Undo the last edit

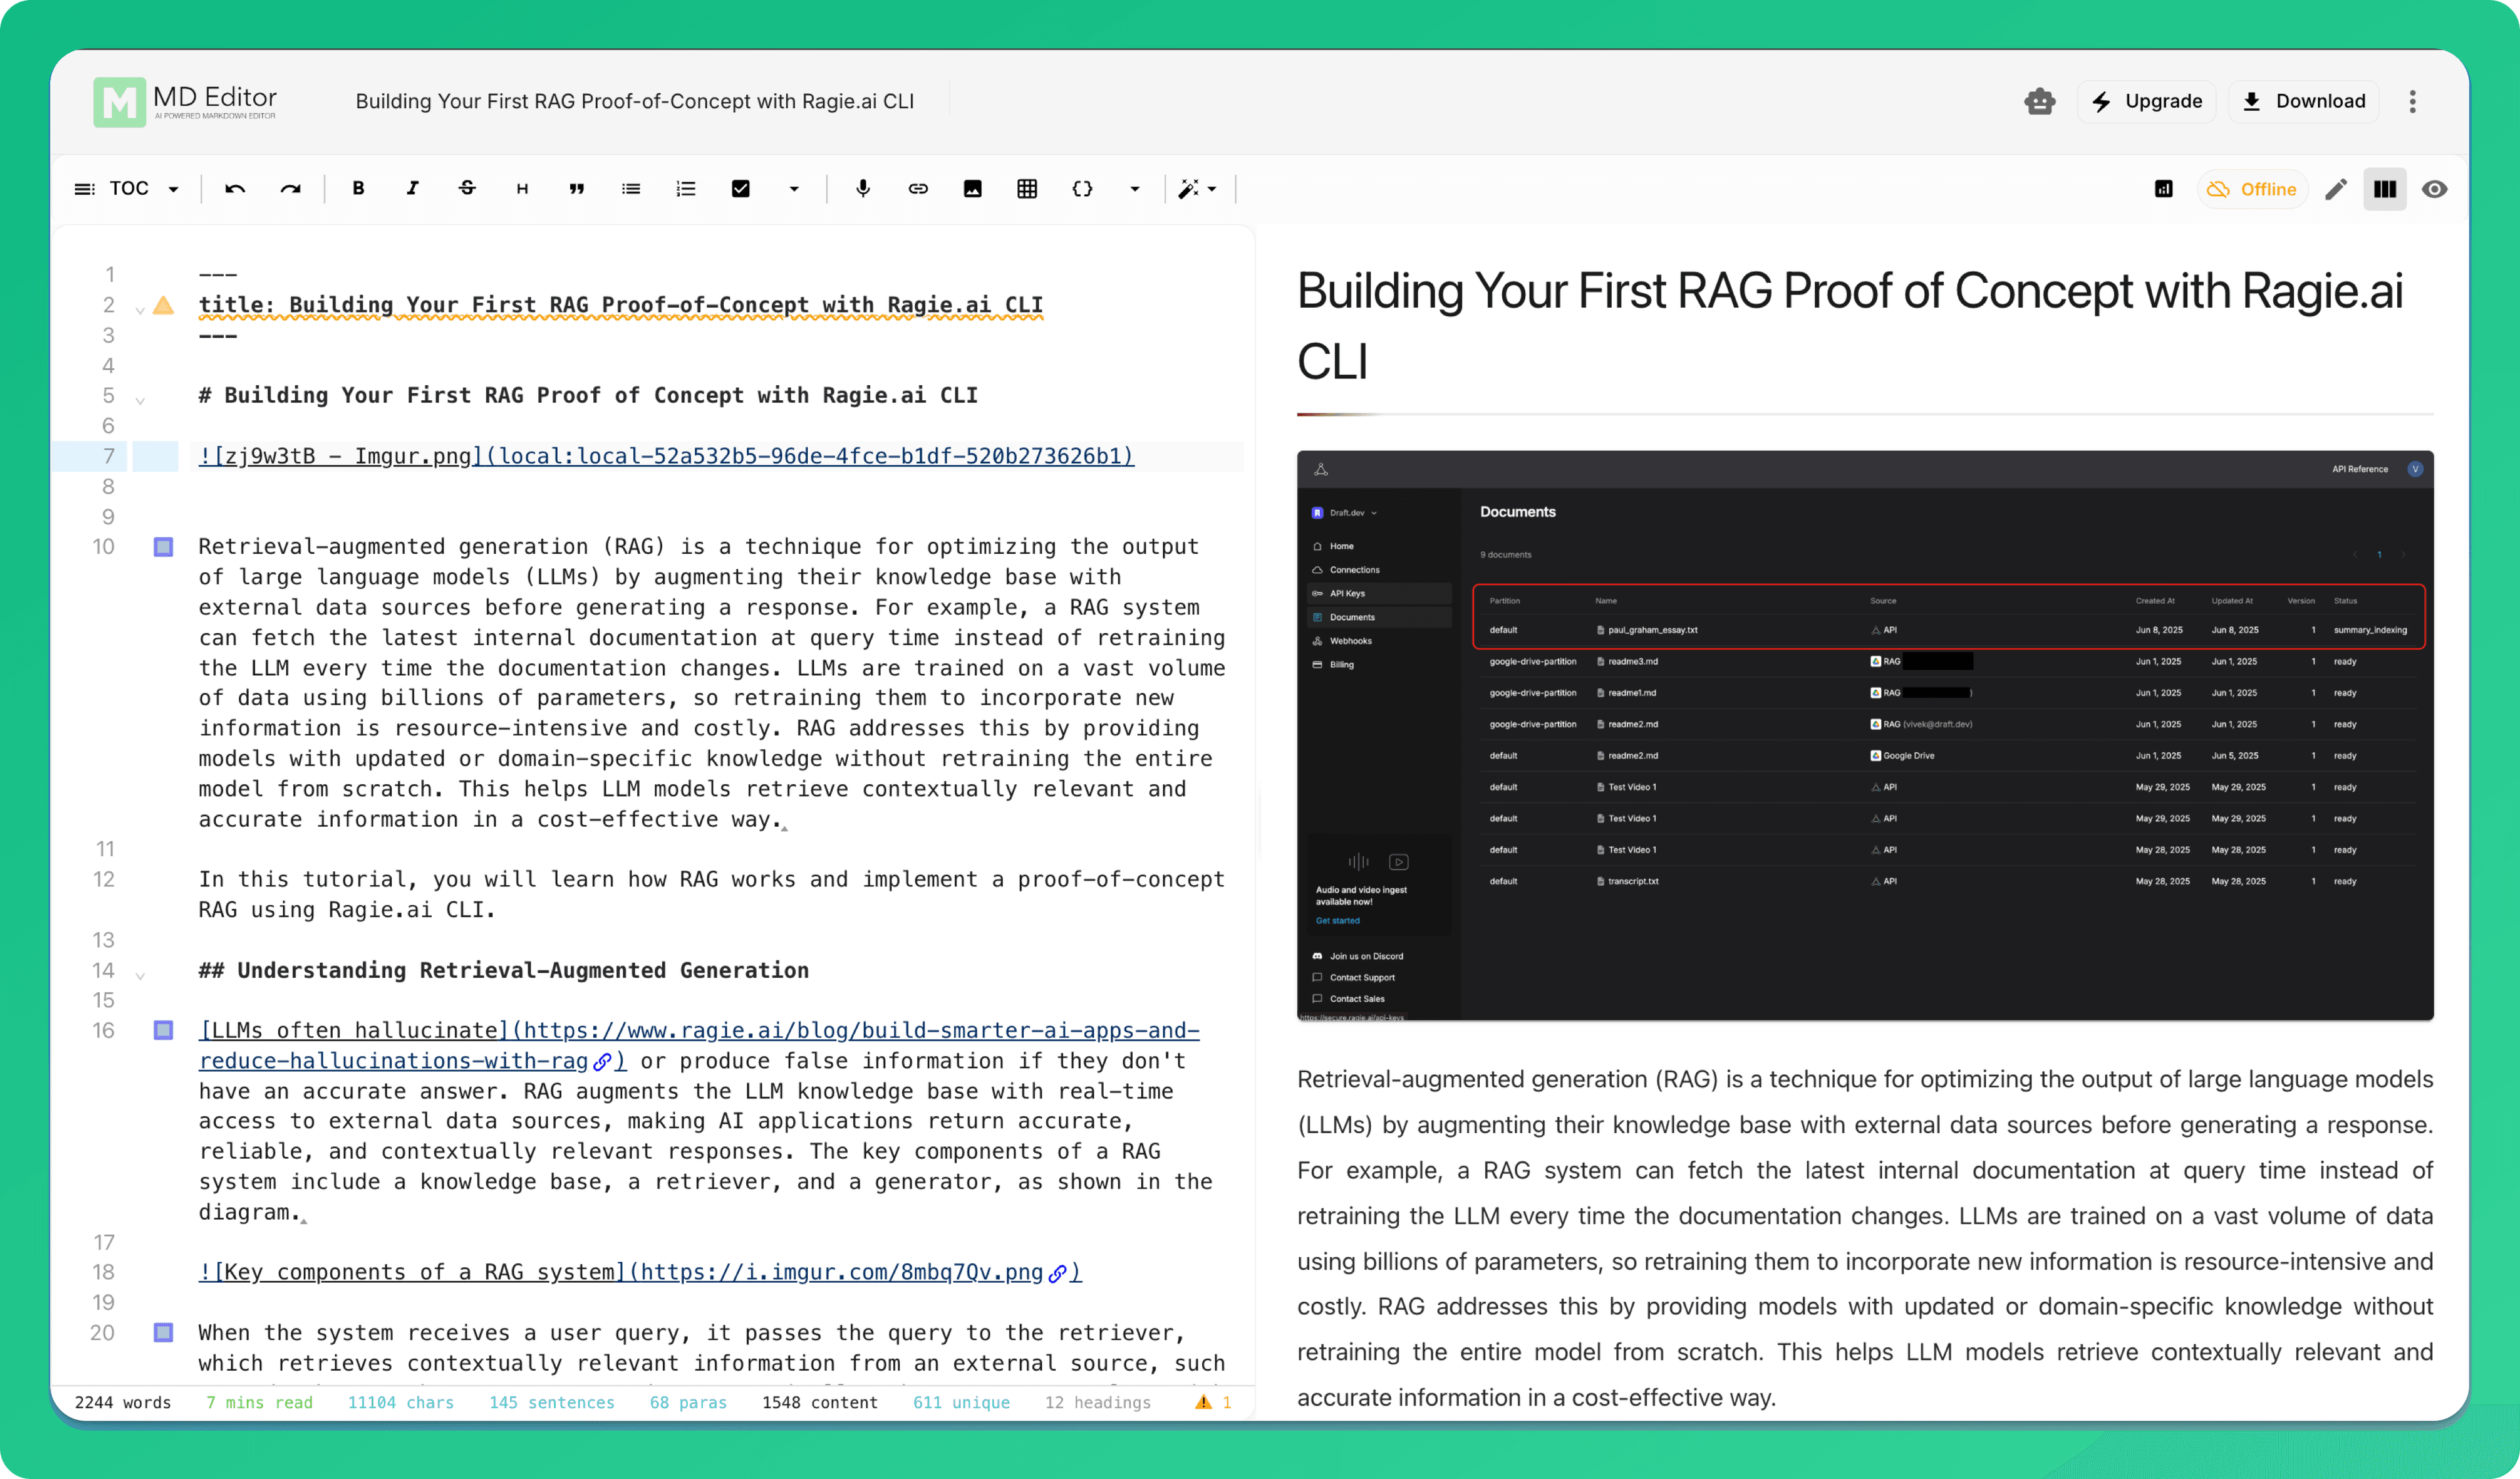235,189
